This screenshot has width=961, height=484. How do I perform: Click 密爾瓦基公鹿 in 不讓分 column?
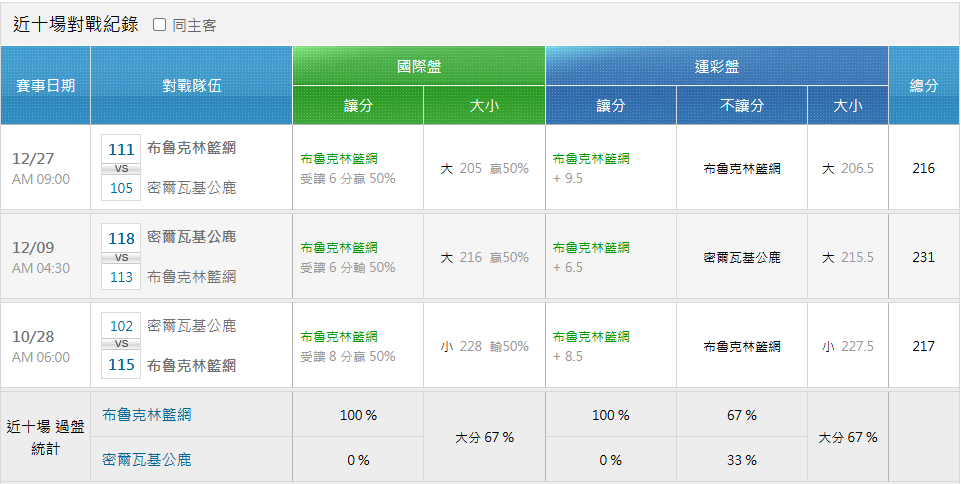tap(742, 257)
